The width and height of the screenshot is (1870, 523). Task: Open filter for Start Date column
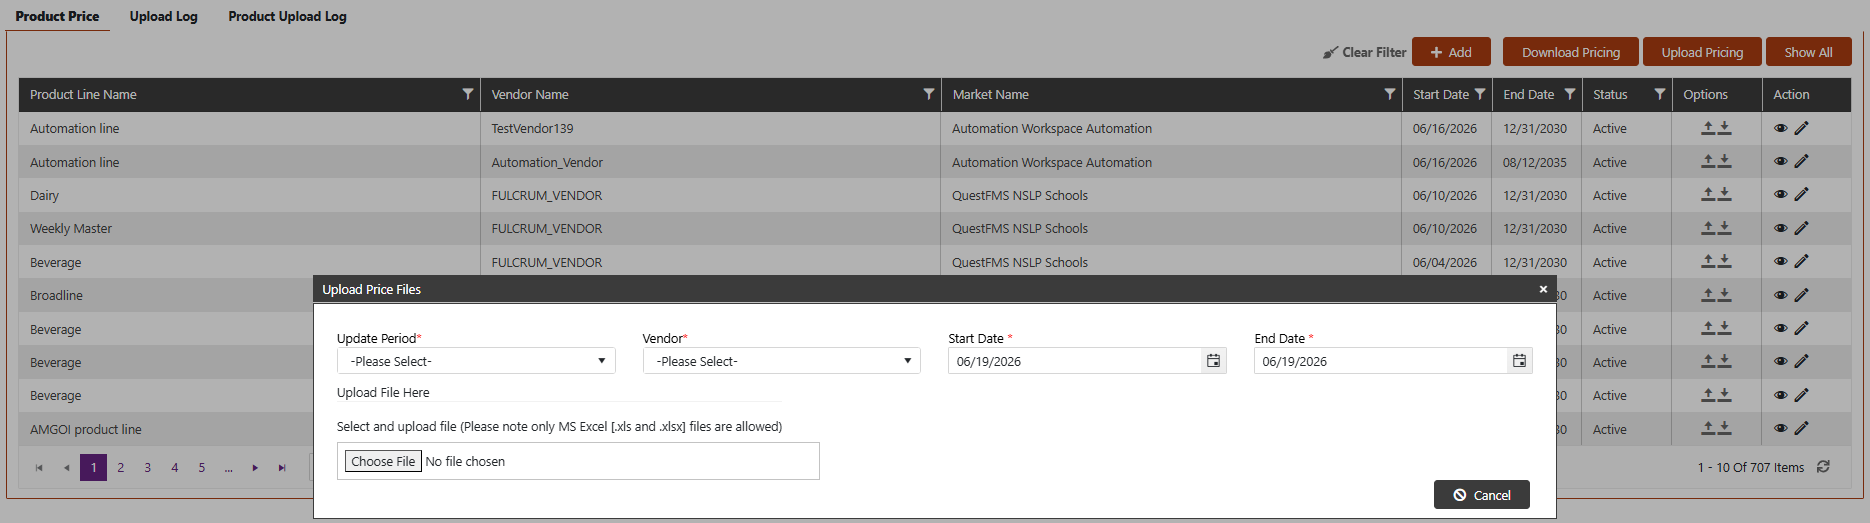pyautogui.click(x=1480, y=94)
